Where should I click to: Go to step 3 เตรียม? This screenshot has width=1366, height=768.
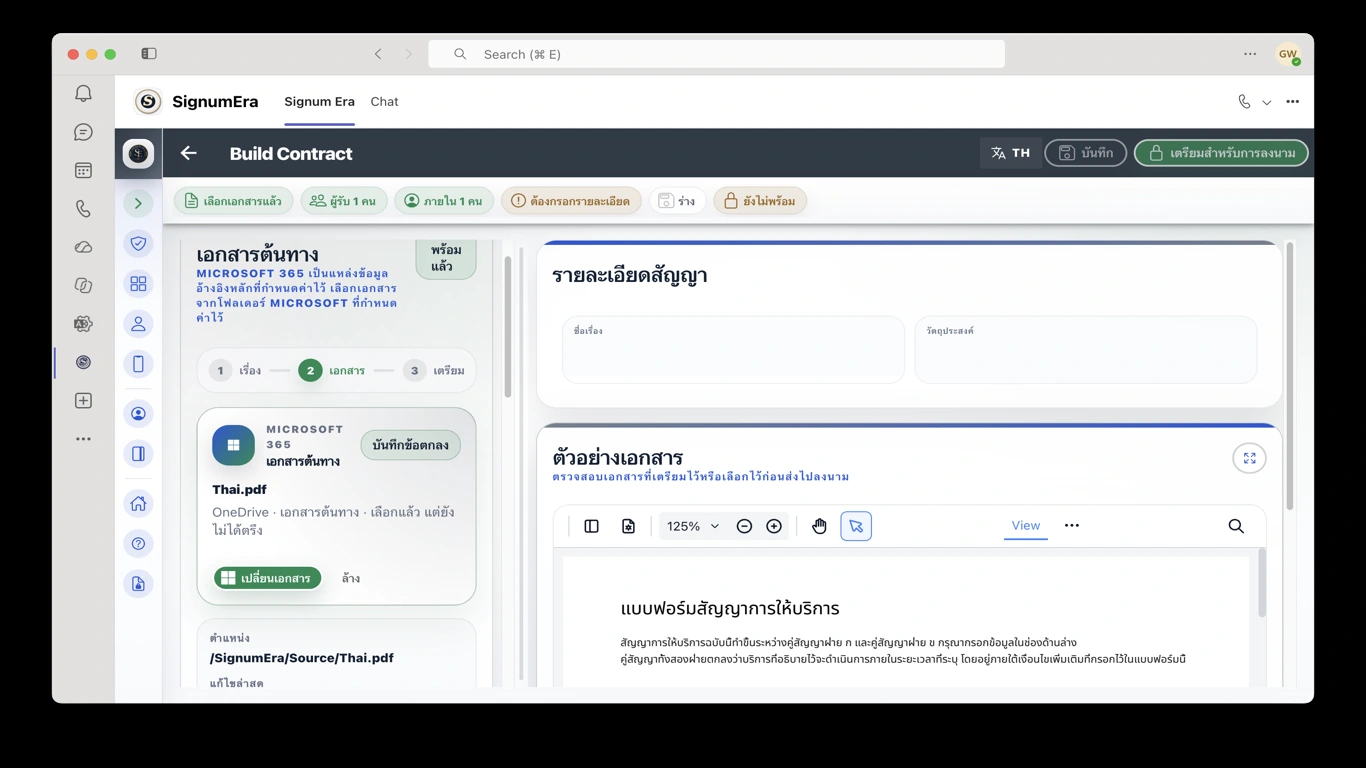[x=435, y=371]
